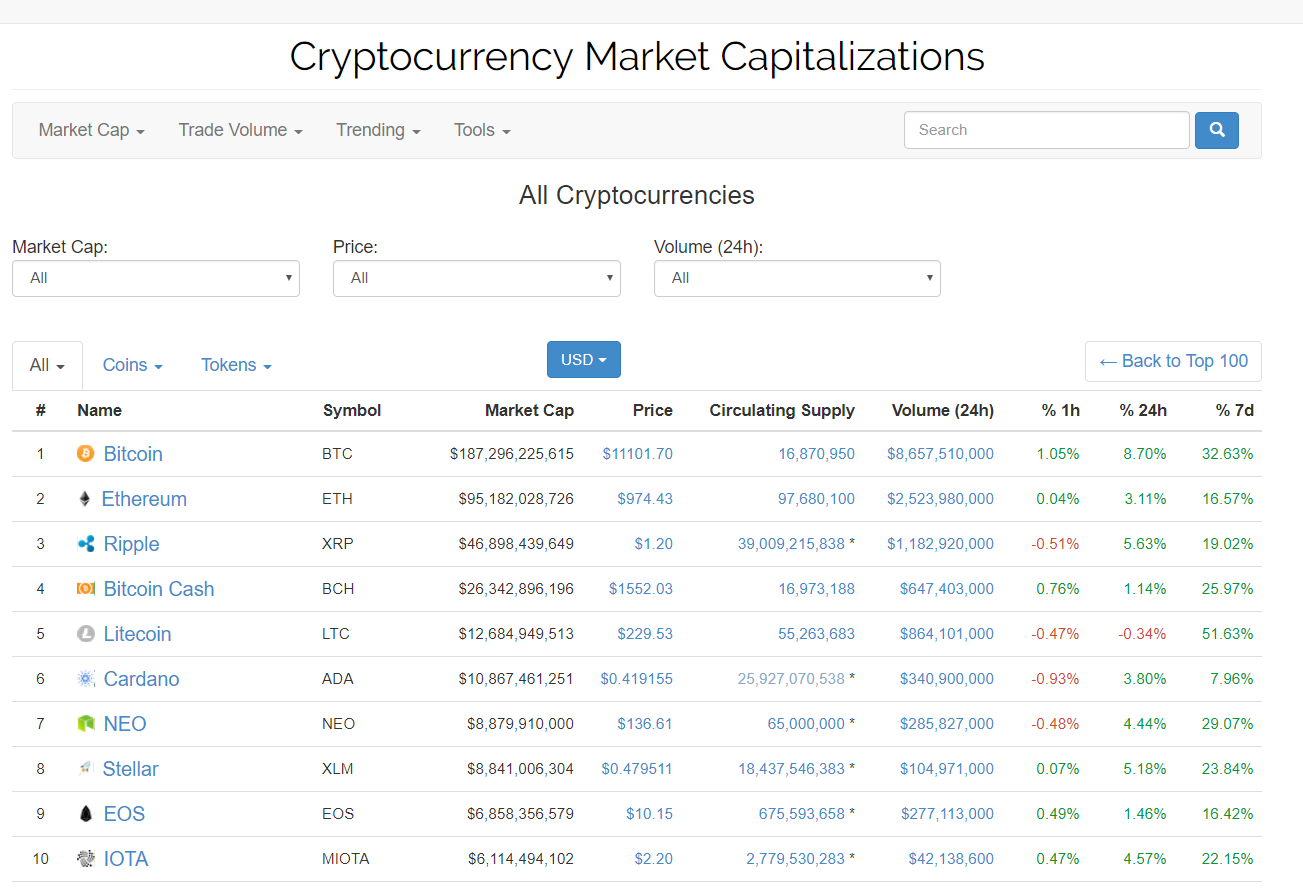Image resolution: width=1303 pixels, height=893 pixels.
Task: Focus the Search input field
Action: [x=1047, y=130]
